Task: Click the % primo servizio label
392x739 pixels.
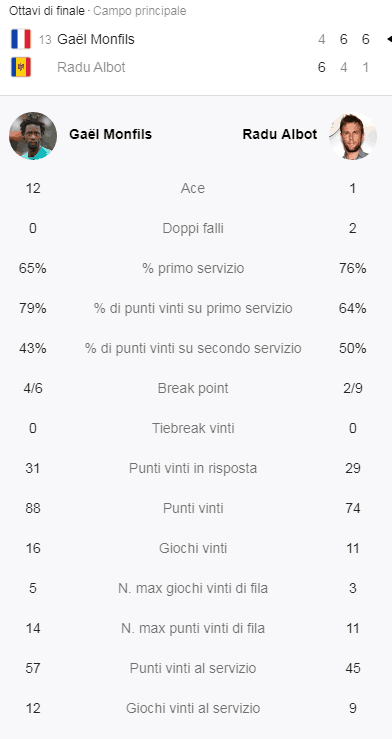Action: pos(193,269)
